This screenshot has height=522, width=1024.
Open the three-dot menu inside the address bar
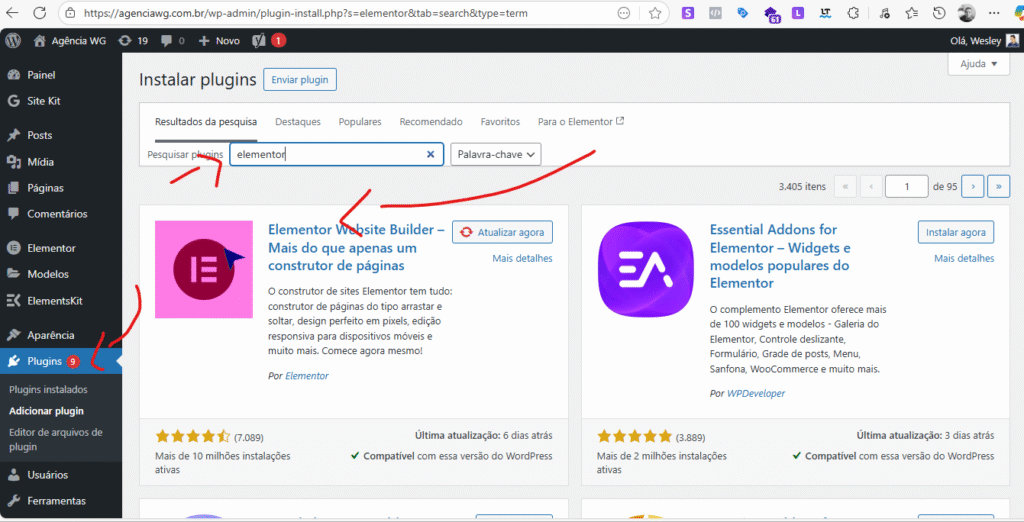[x=624, y=13]
